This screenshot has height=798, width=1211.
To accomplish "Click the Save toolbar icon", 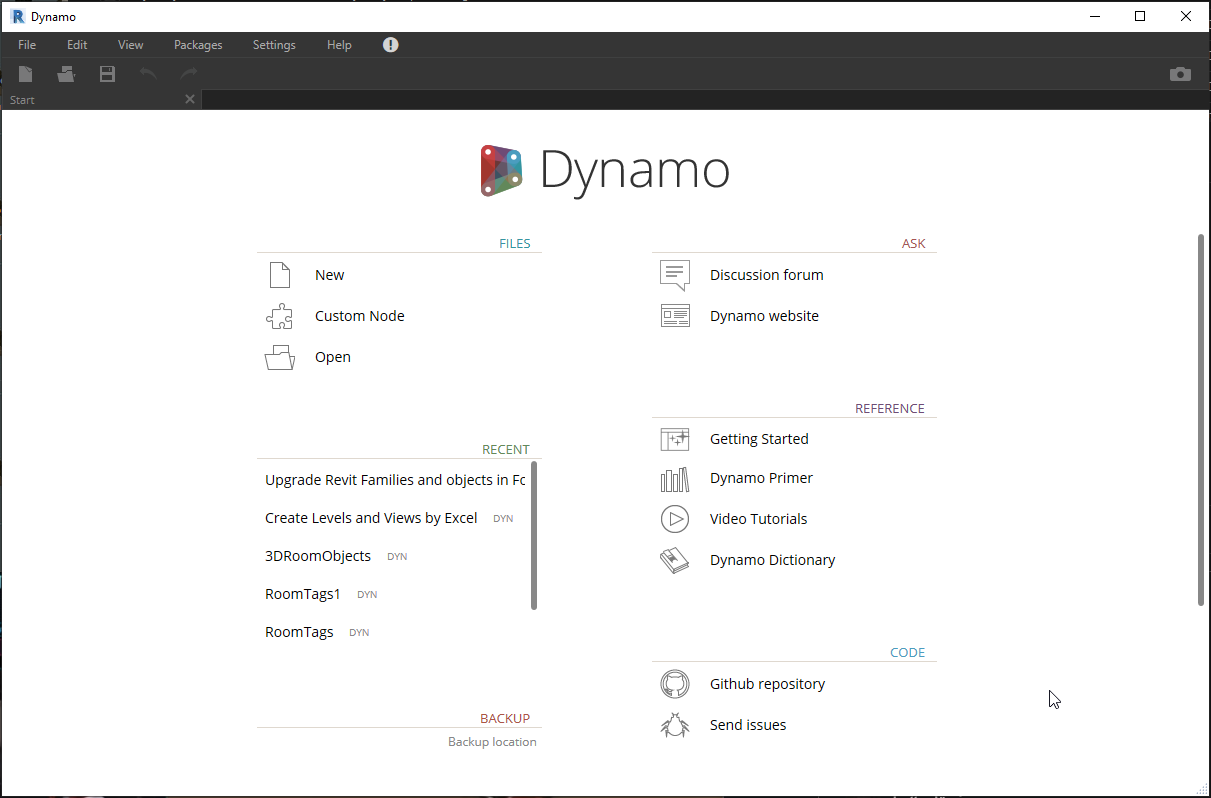I will tap(107, 74).
